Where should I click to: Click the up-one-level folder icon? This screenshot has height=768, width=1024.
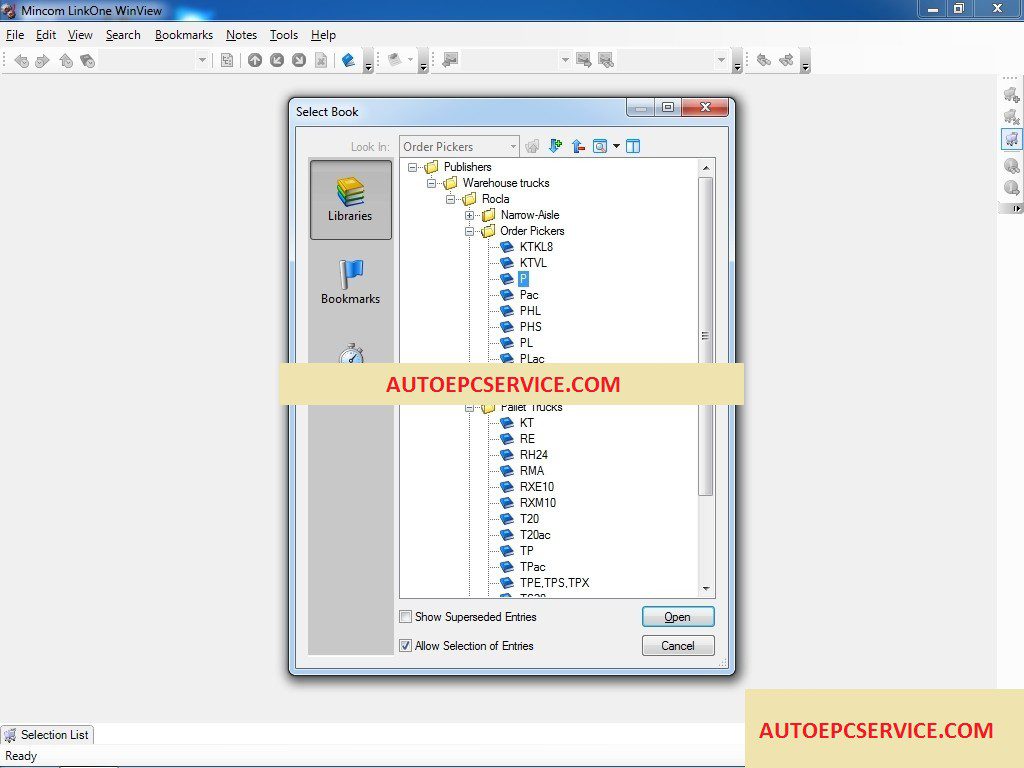[577, 146]
